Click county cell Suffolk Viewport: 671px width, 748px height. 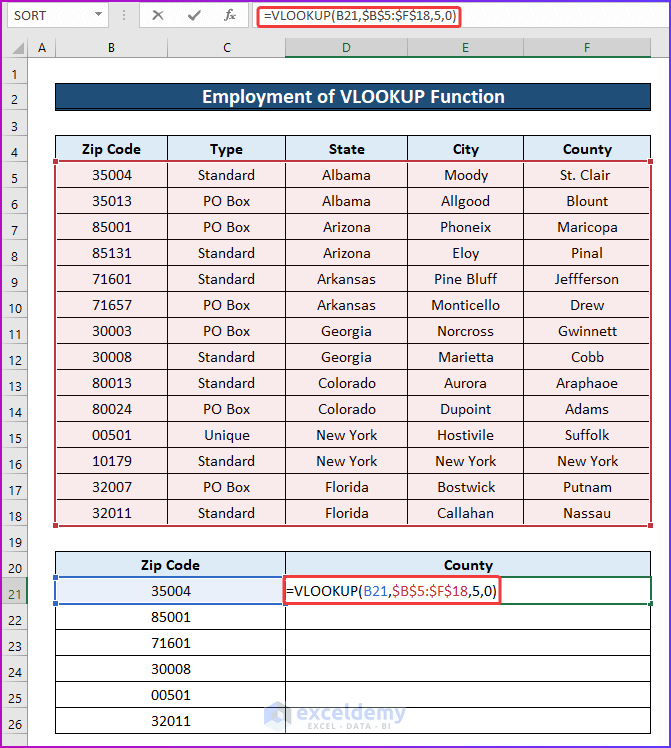click(x=587, y=435)
